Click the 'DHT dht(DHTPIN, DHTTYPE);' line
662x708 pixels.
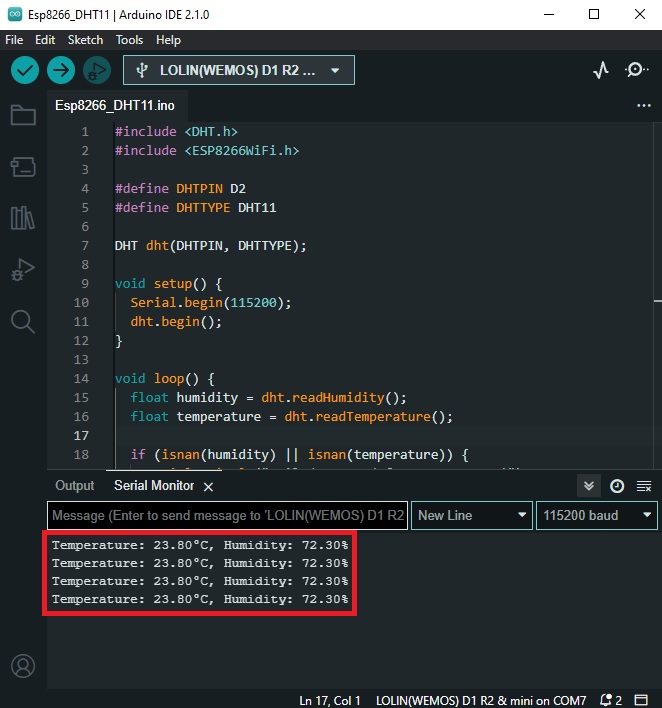(x=210, y=246)
